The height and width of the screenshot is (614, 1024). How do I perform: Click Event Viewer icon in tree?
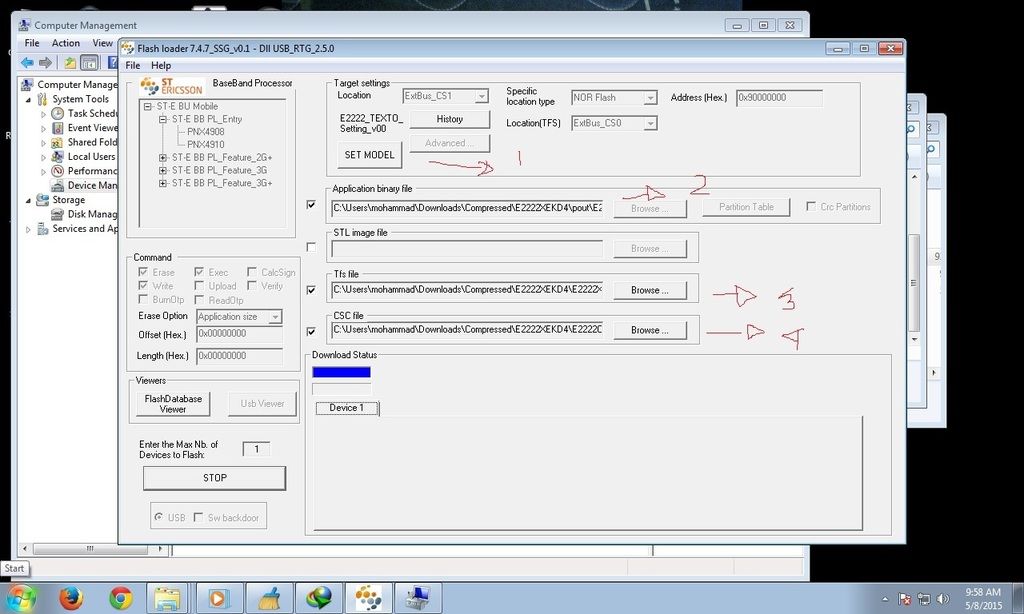(x=57, y=128)
